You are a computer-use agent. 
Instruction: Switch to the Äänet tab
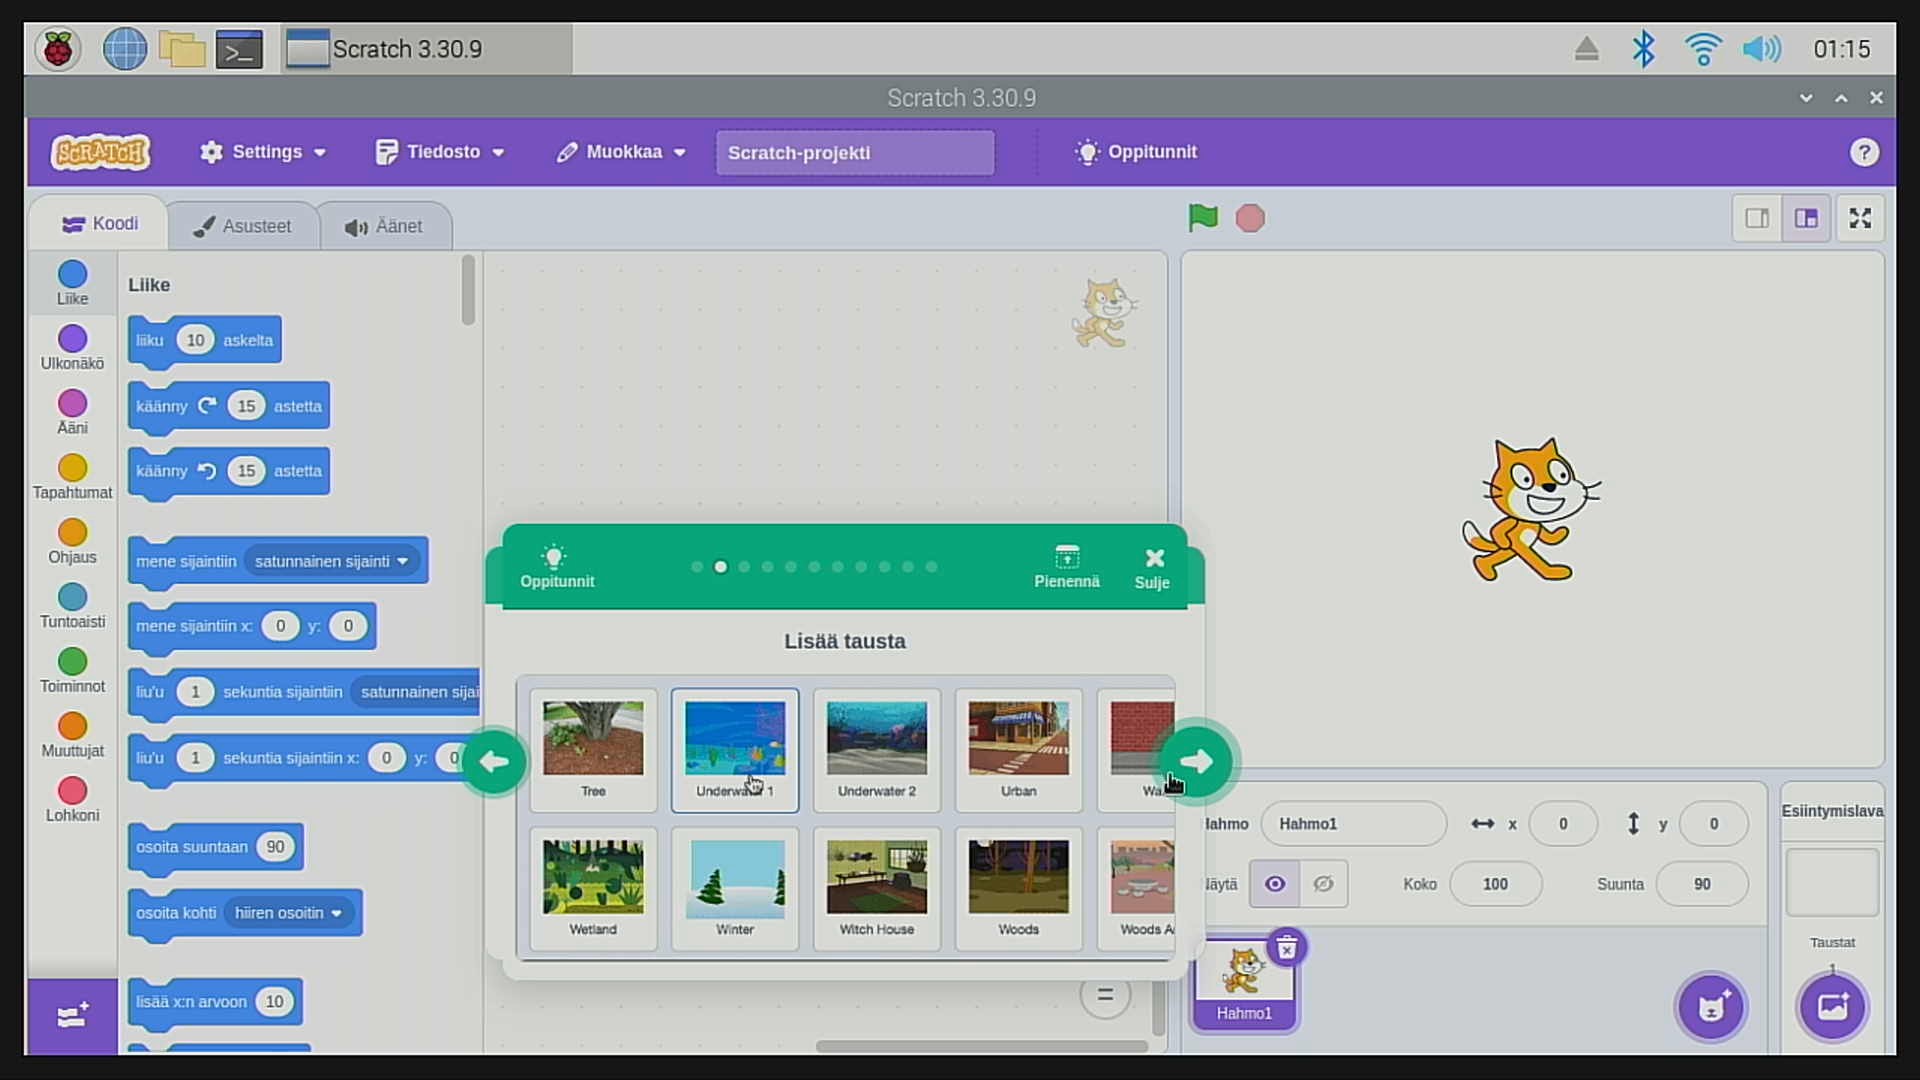pyautogui.click(x=384, y=226)
